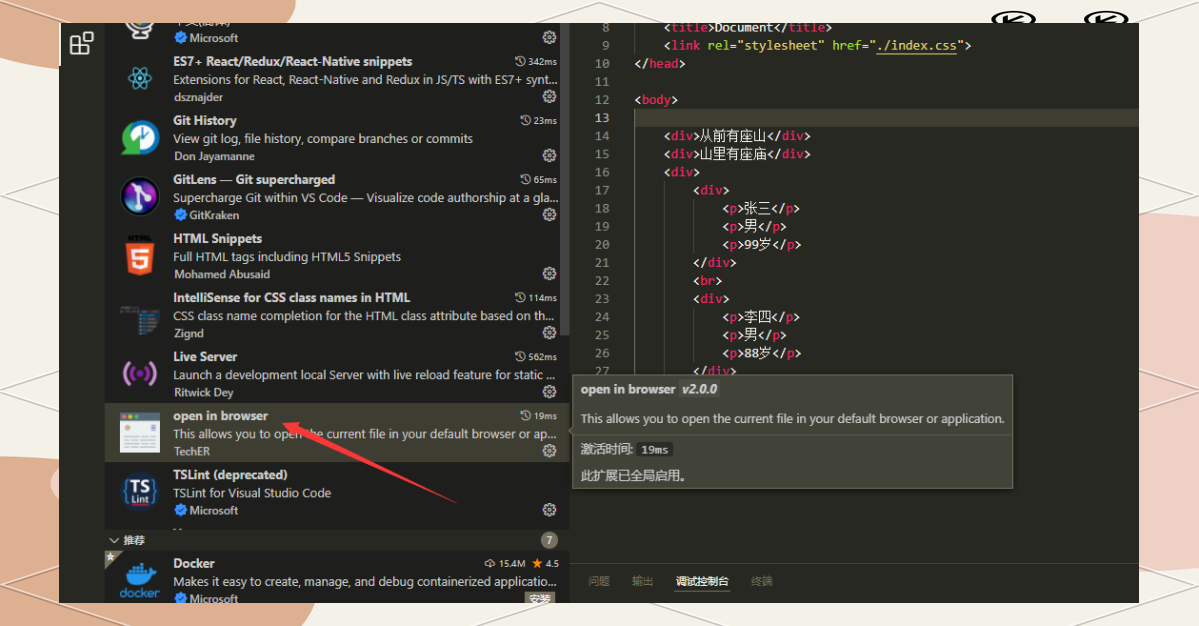Select GitLens — Git supercharged title

(254, 180)
